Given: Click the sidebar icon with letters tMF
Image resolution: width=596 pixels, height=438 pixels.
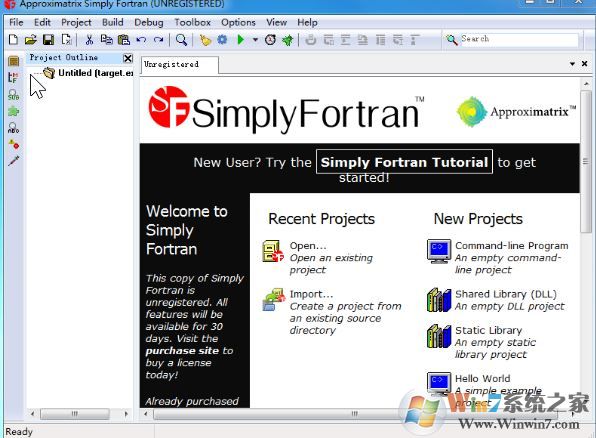Looking at the screenshot, I should pos(13,78).
